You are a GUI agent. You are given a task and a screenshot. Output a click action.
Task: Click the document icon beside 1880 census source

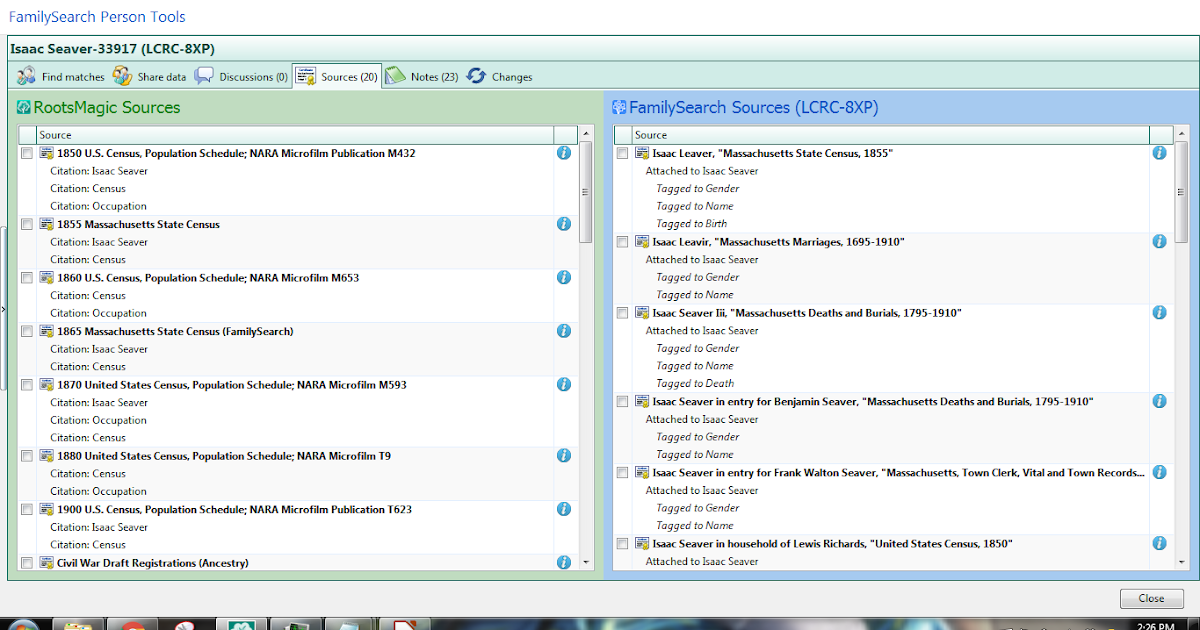tap(47, 455)
